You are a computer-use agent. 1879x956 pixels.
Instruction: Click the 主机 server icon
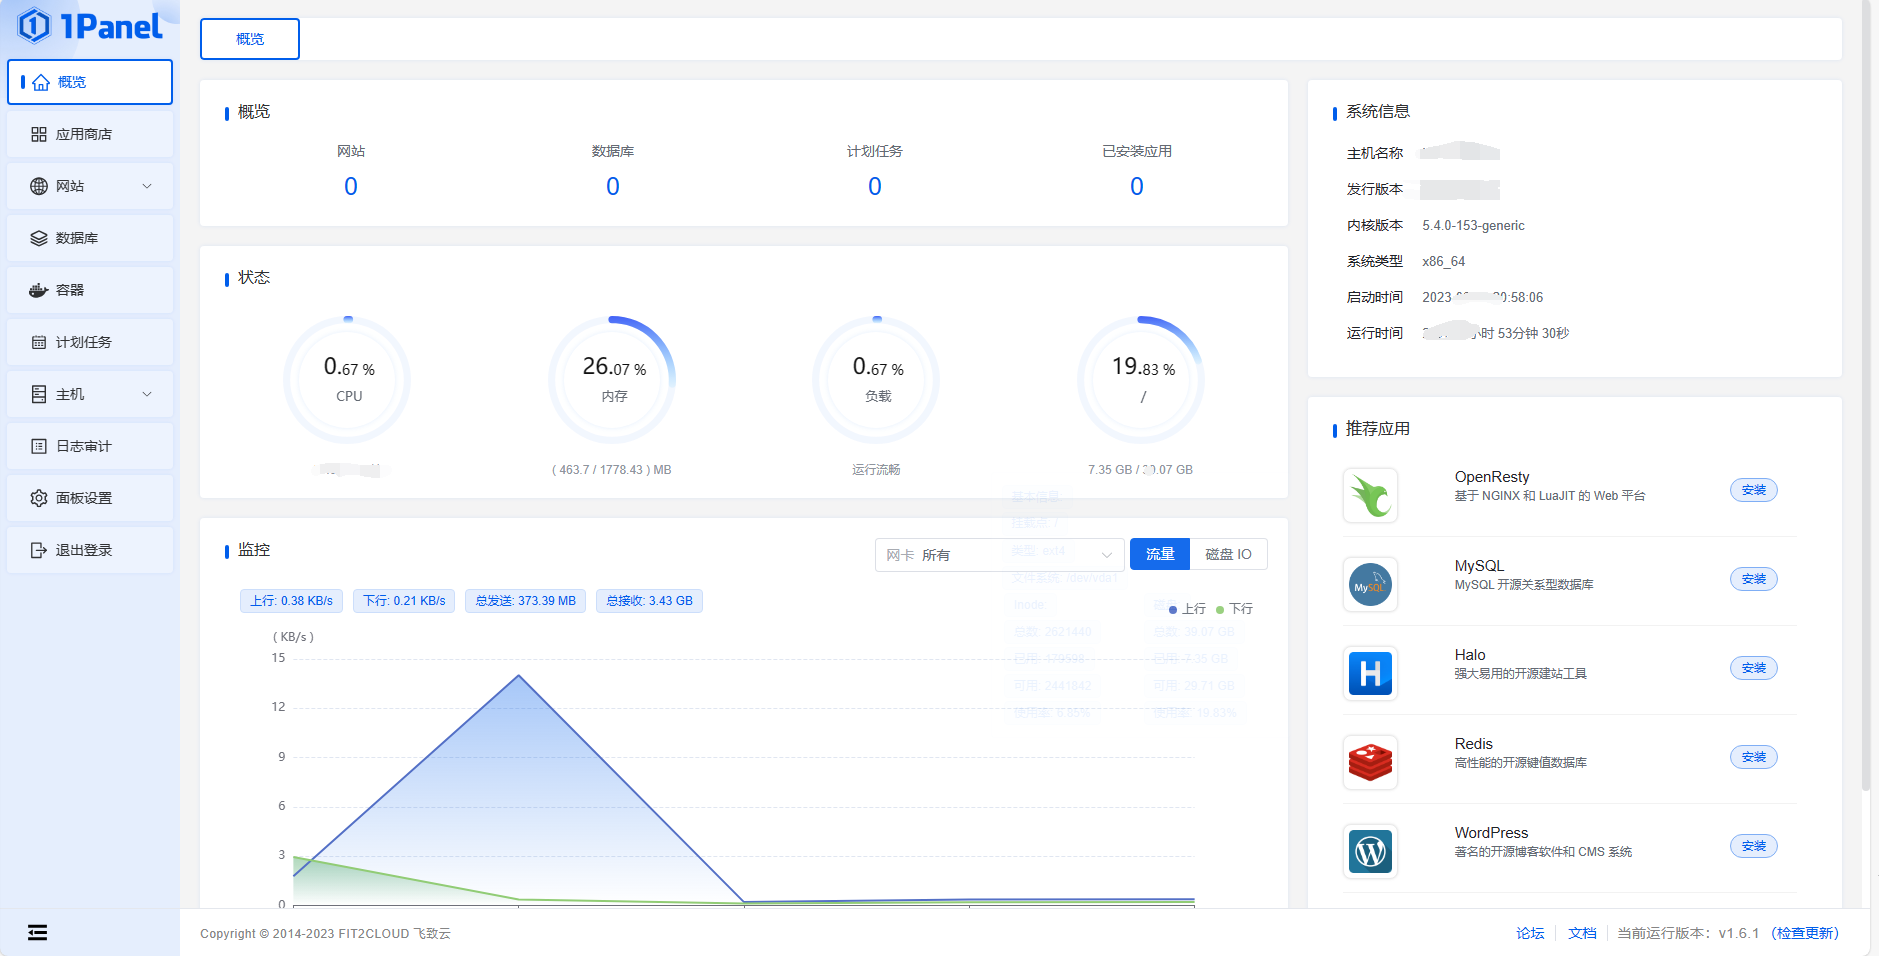(x=39, y=394)
